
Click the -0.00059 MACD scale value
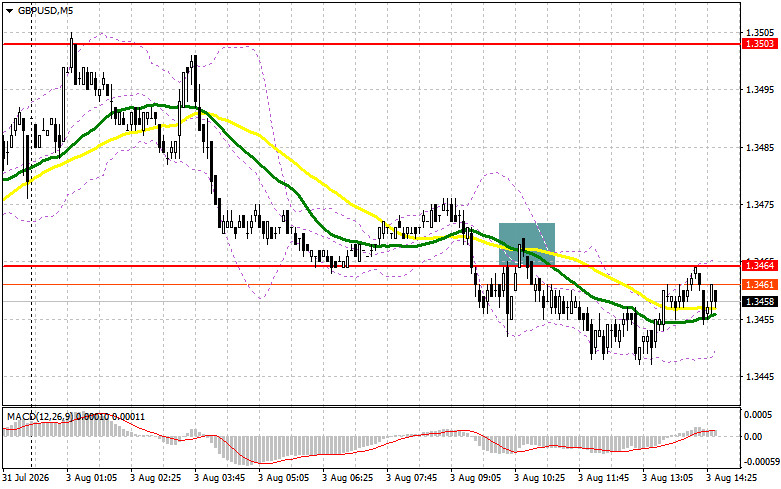point(760,461)
